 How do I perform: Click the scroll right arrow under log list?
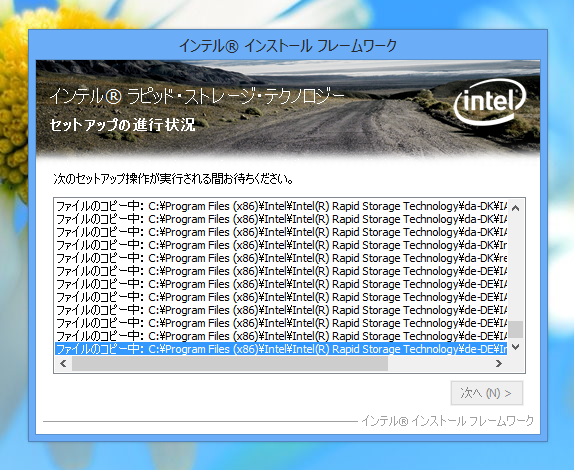499,363
